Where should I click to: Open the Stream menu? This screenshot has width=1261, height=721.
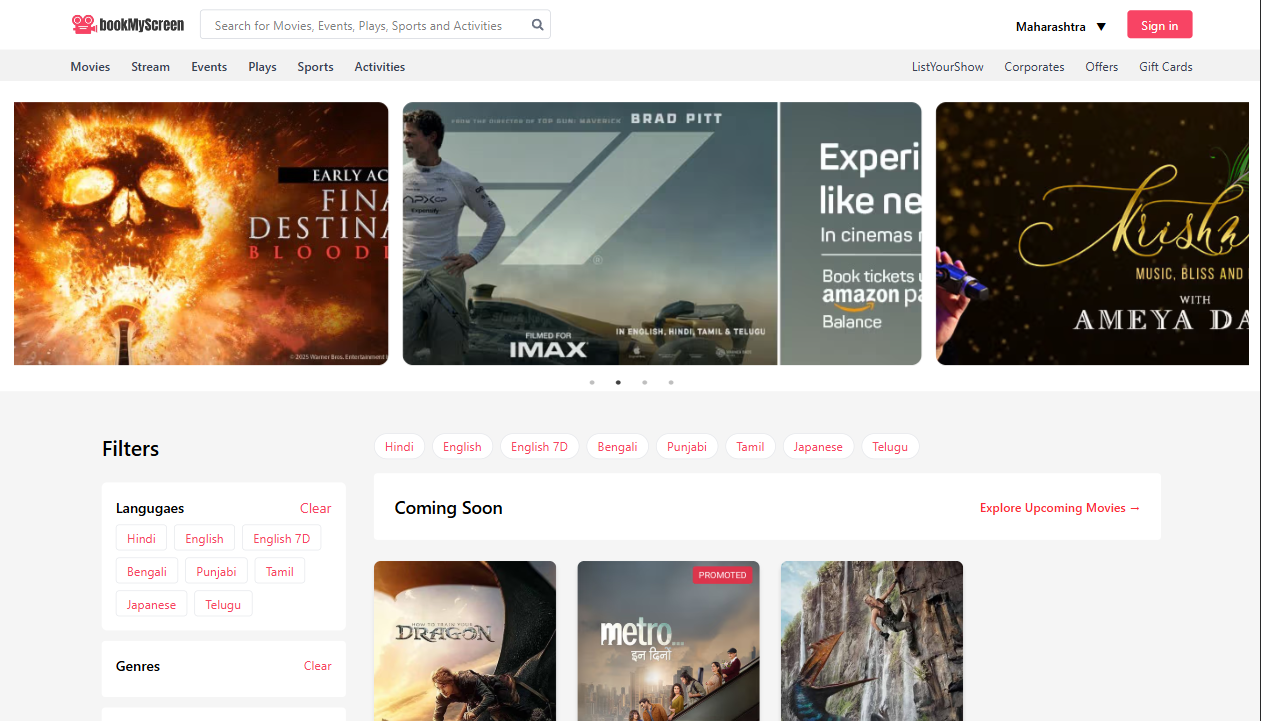[x=150, y=67]
